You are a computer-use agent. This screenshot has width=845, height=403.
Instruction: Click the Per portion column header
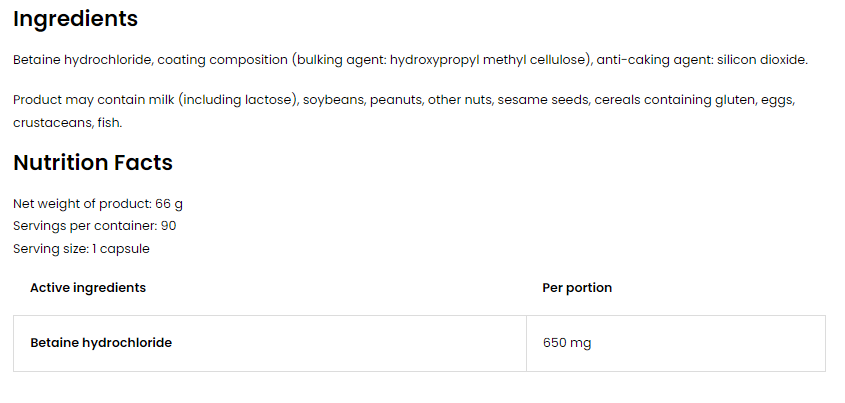(577, 288)
